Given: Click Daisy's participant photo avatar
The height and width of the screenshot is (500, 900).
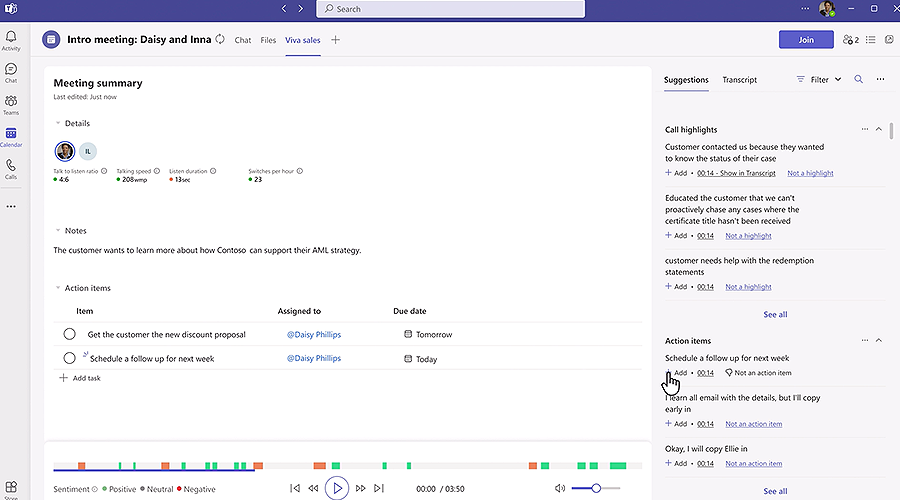Looking at the screenshot, I should coord(65,151).
